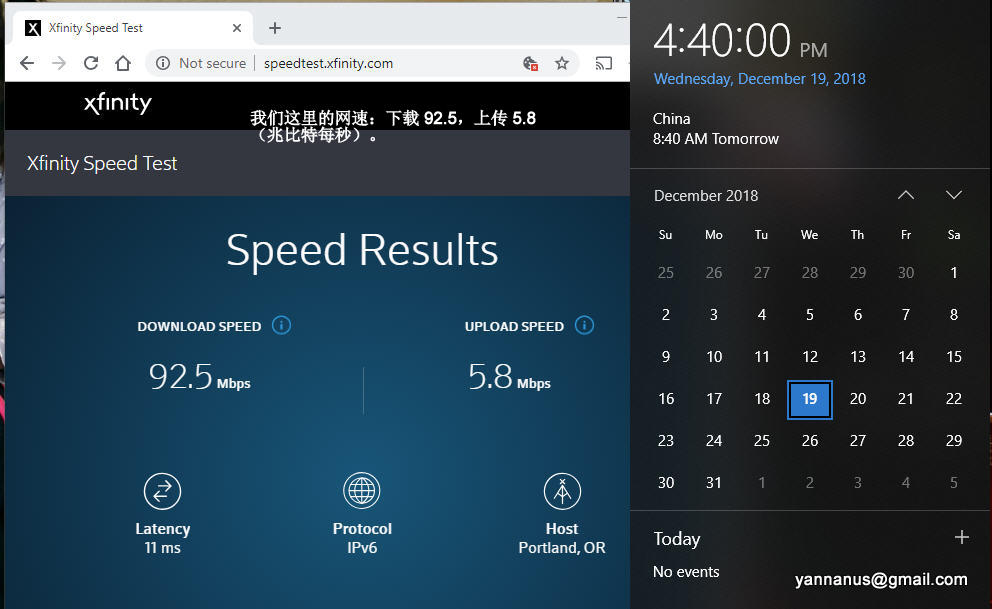992x609 pixels.
Task: Click the Host tower icon
Action: coord(562,491)
